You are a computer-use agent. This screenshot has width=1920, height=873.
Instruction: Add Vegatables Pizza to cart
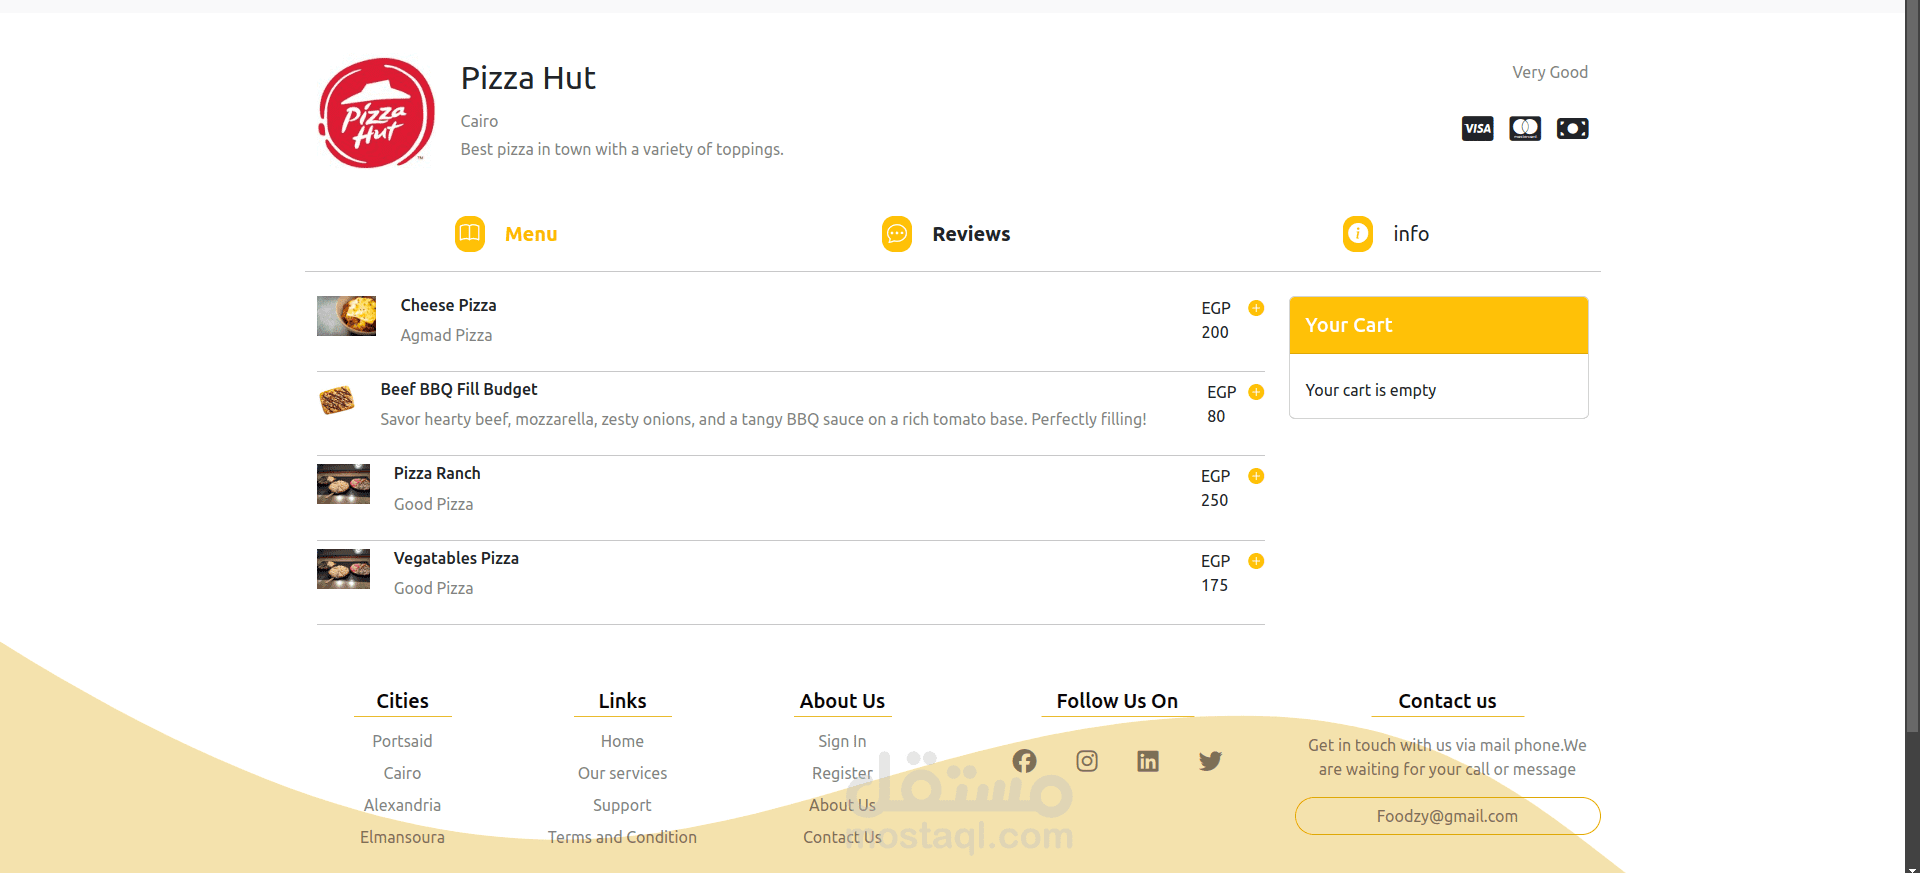tap(1256, 561)
